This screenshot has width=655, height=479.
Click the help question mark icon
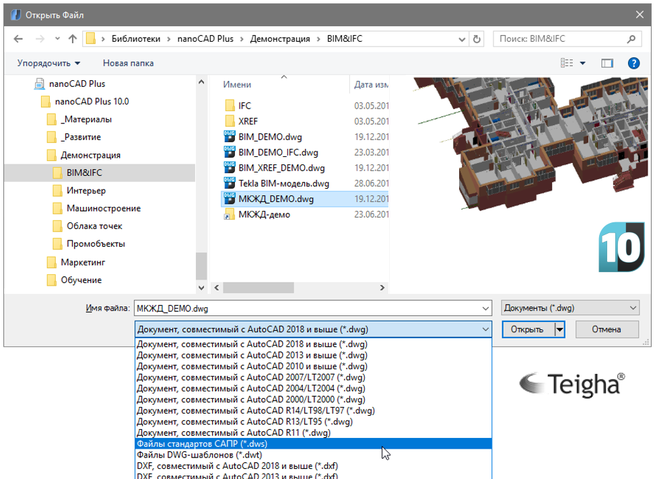(632, 63)
